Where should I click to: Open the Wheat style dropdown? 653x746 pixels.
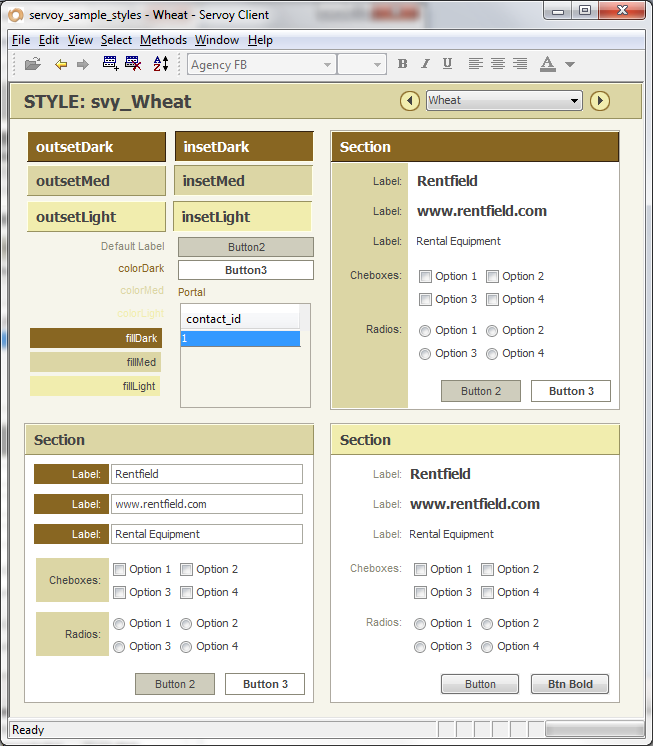point(504,100)
